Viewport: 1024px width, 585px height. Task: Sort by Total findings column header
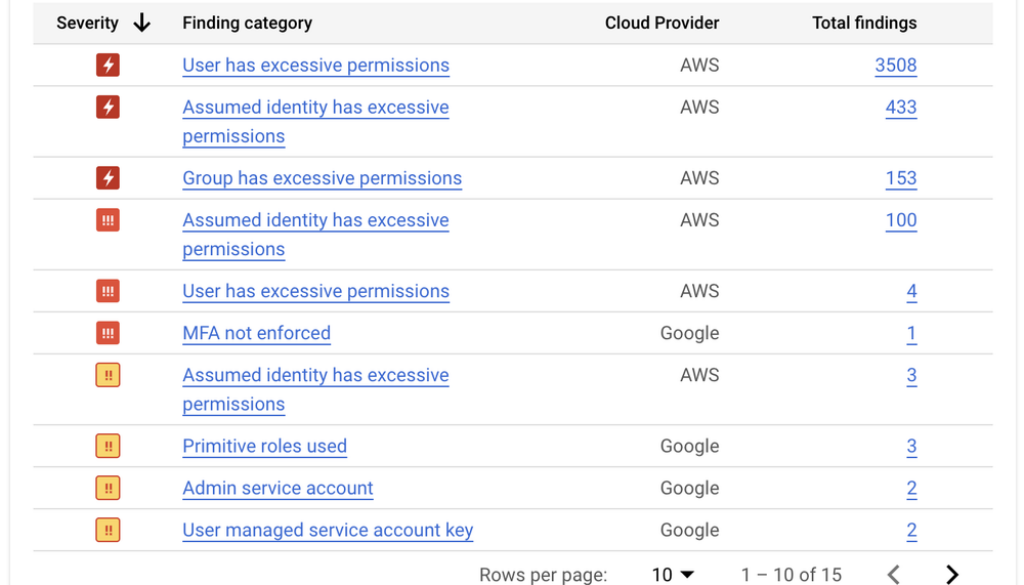pos(864,23)
